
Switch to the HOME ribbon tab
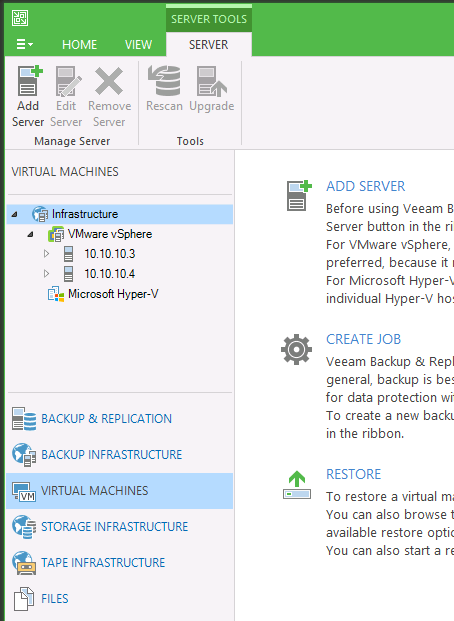79,44
